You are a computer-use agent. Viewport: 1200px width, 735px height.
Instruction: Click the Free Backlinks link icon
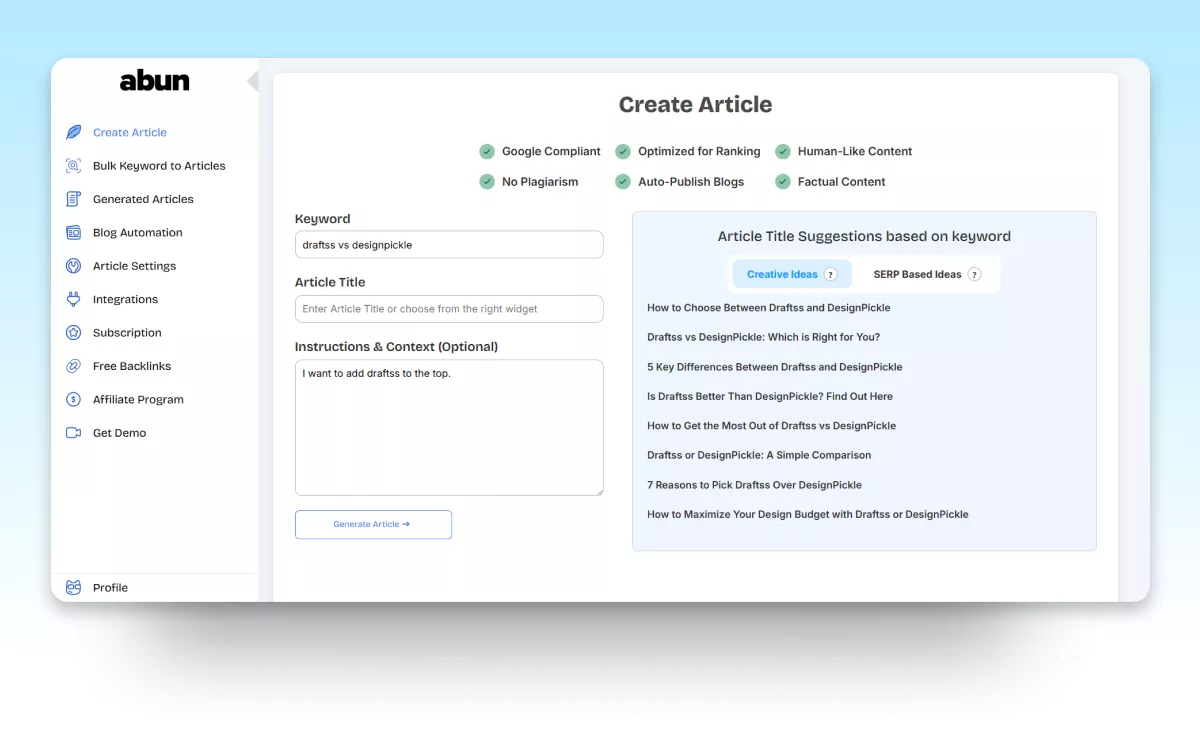[73, 366]
